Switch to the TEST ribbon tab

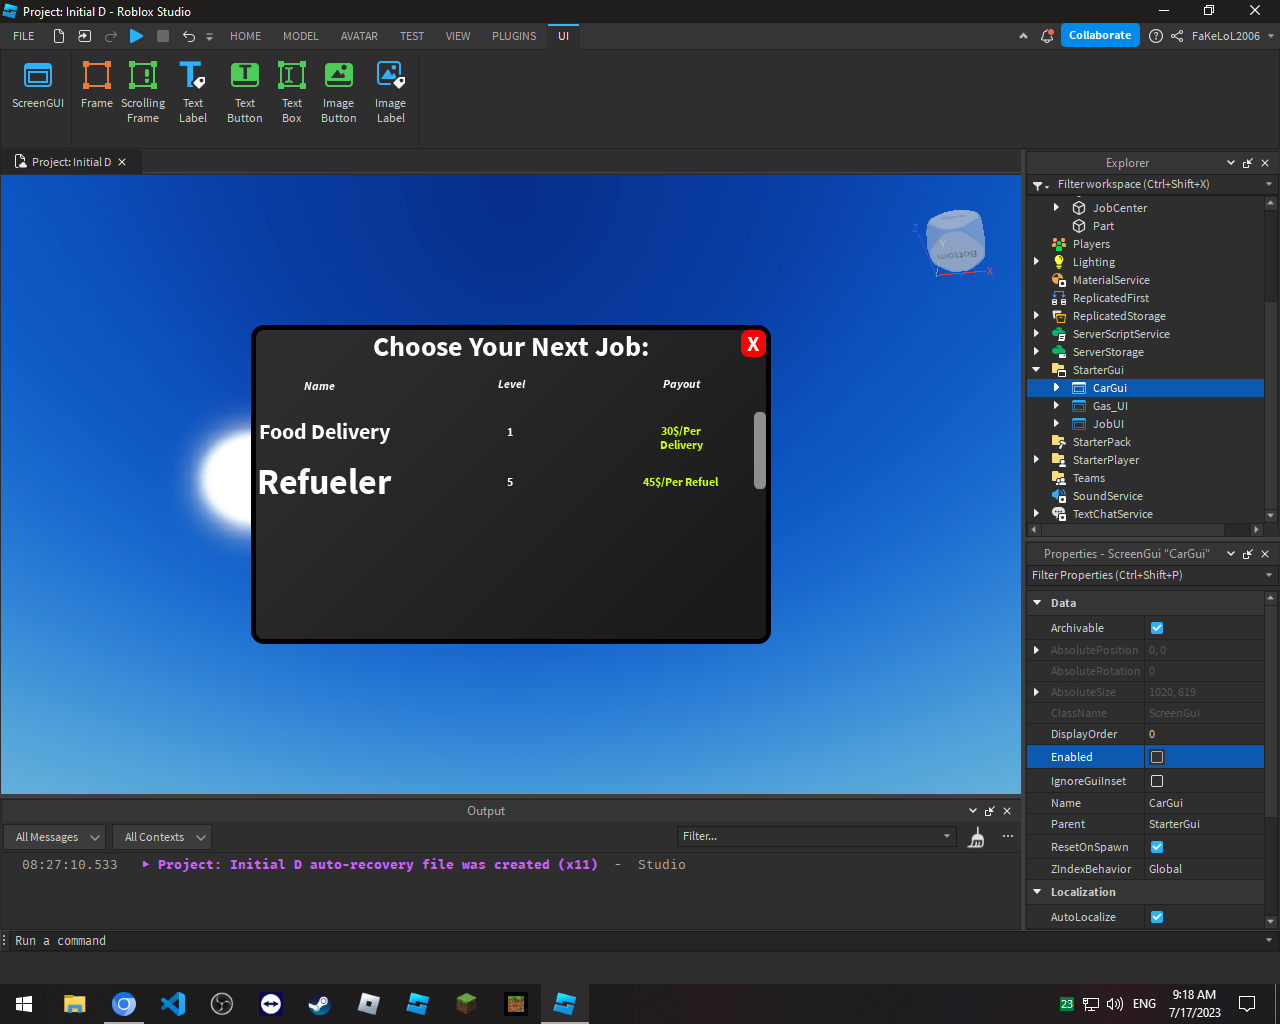[x=412, y=36]
